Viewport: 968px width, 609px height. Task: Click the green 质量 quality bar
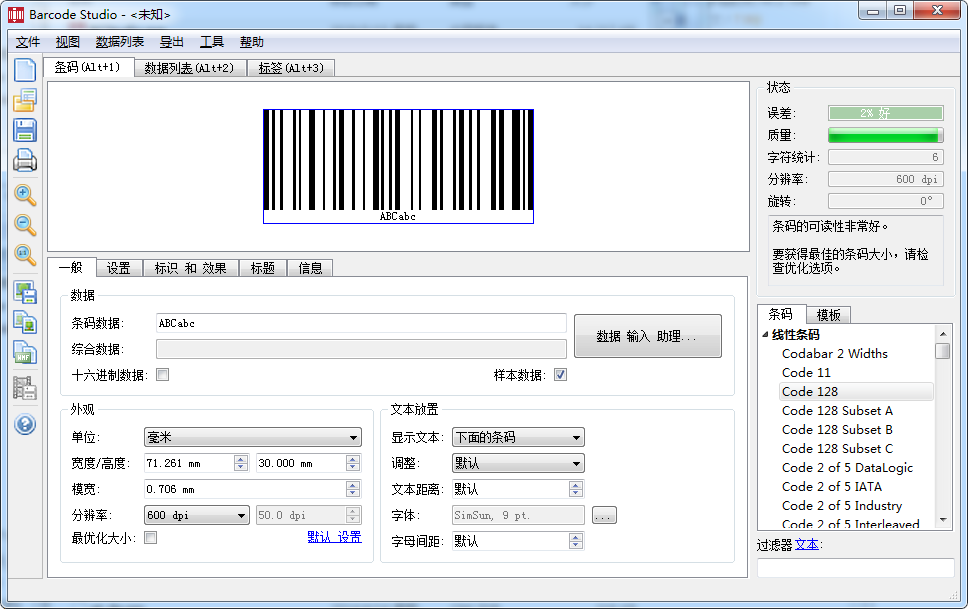coord(885,135)
